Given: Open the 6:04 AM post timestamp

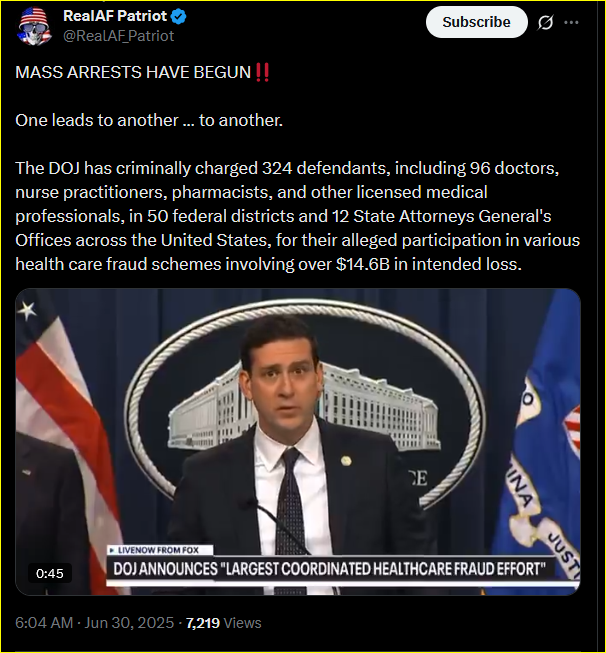Looking at the screenshot, I should coord(44,623).
